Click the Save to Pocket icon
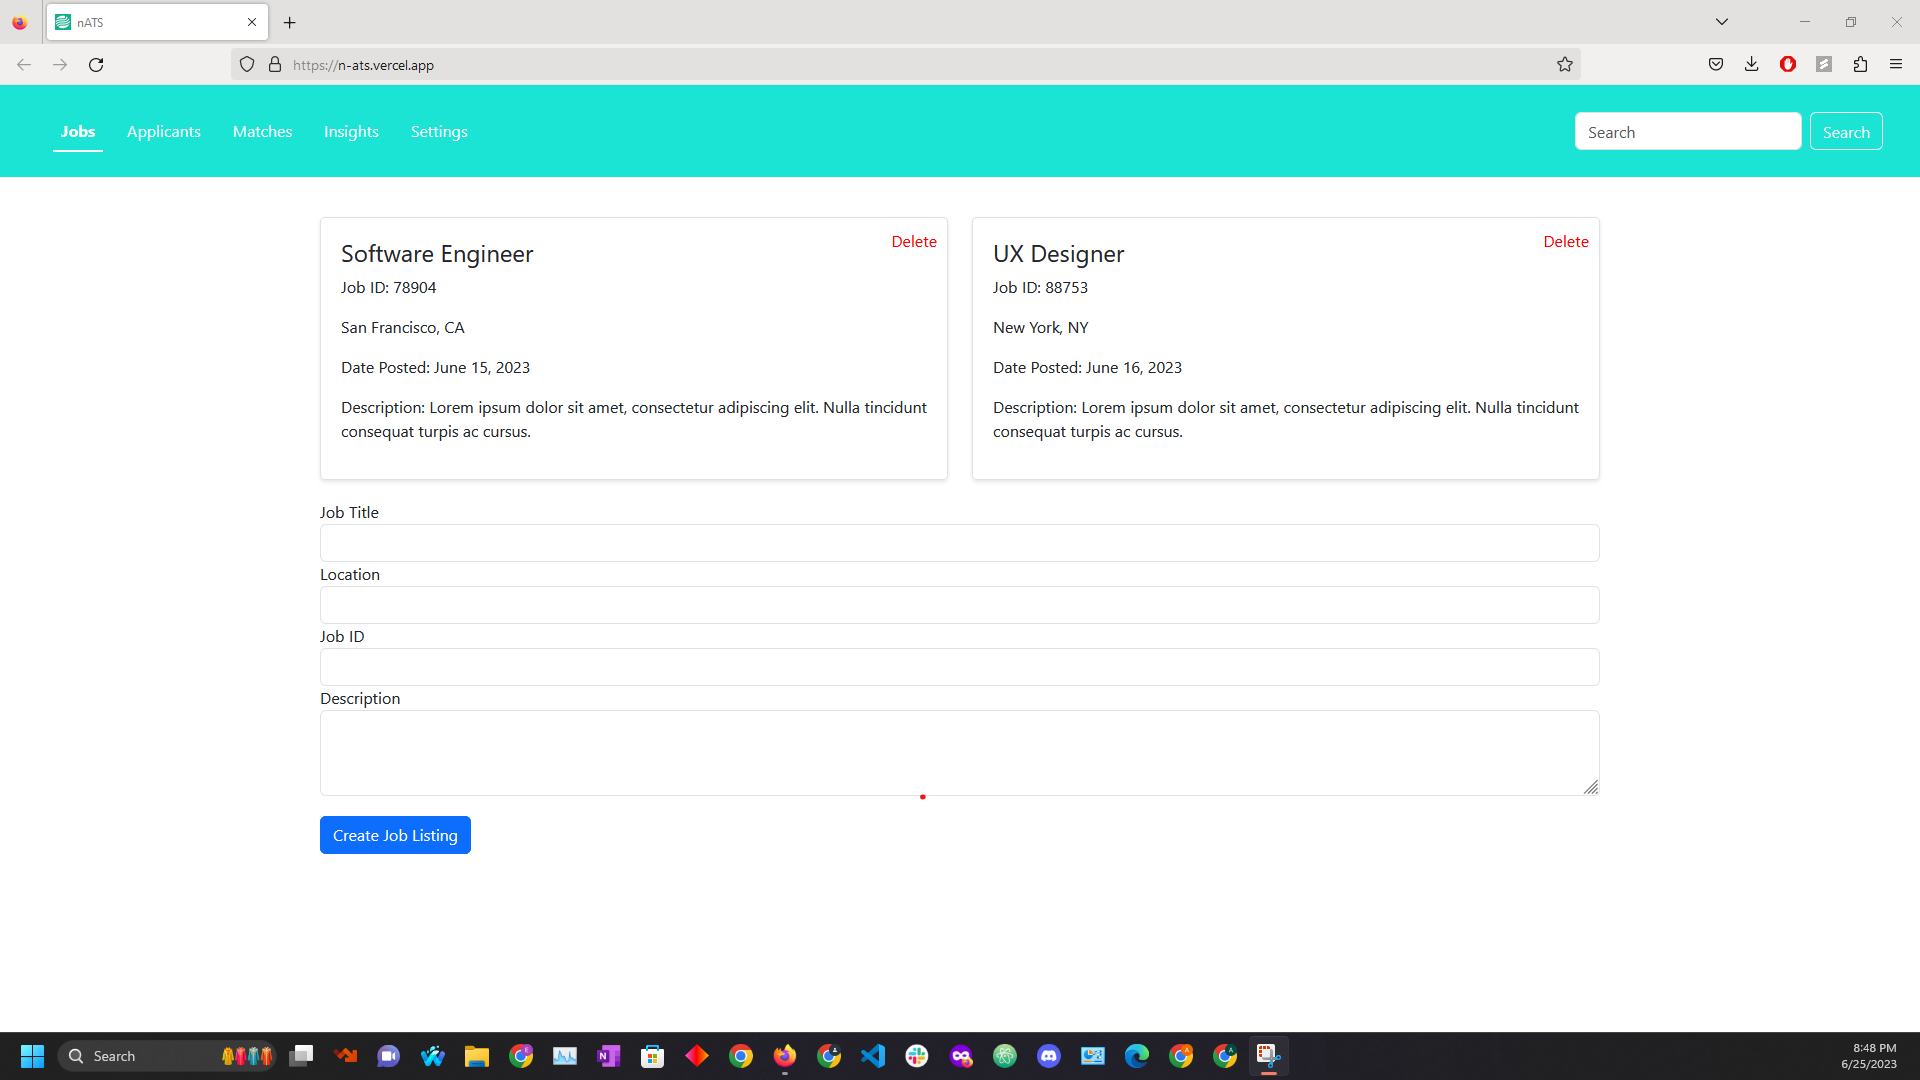Screen dimensions: 1920x1080 (1716, 65)
